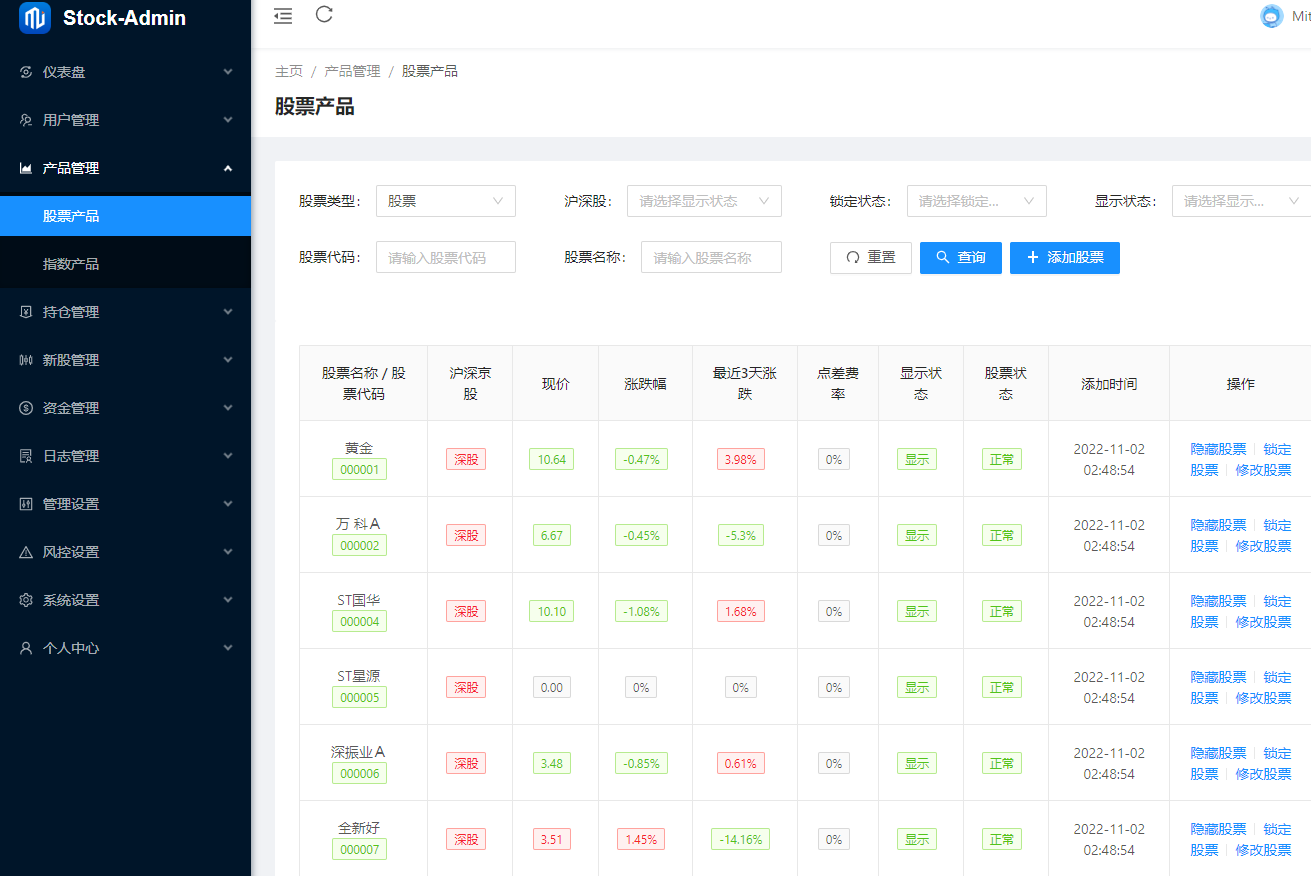Hide the ST国华 stock via 隐藏股票
The image size is (1311, 876).
1218,601
